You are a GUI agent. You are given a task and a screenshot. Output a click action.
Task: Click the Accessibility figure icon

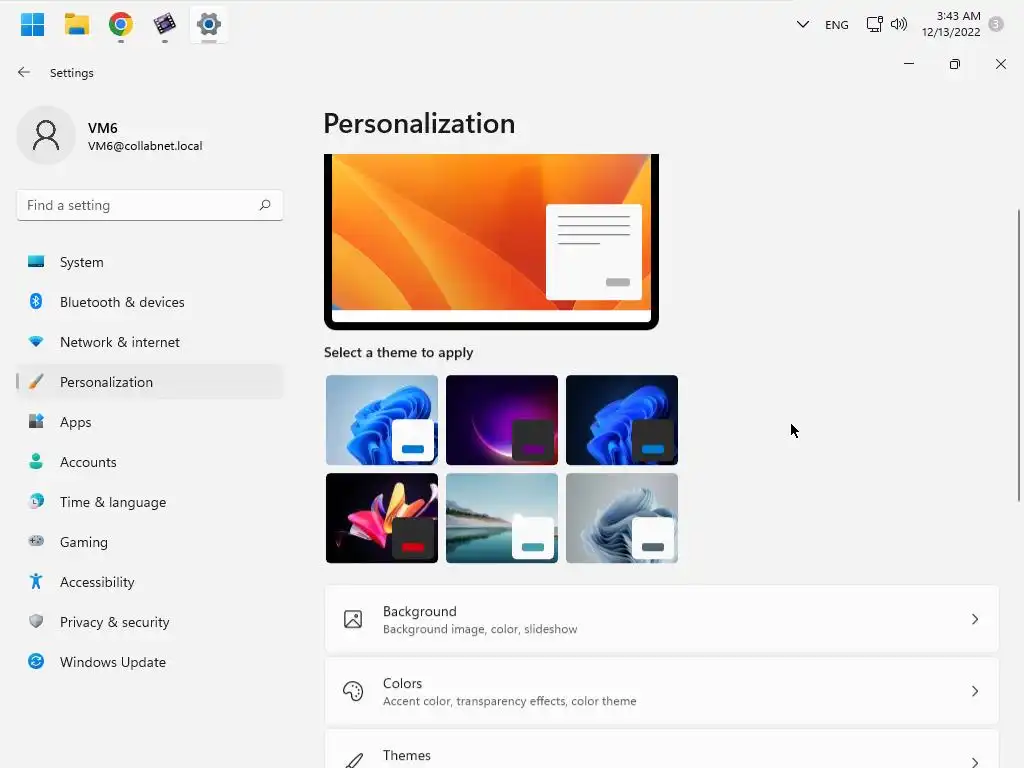click(36, 581)
